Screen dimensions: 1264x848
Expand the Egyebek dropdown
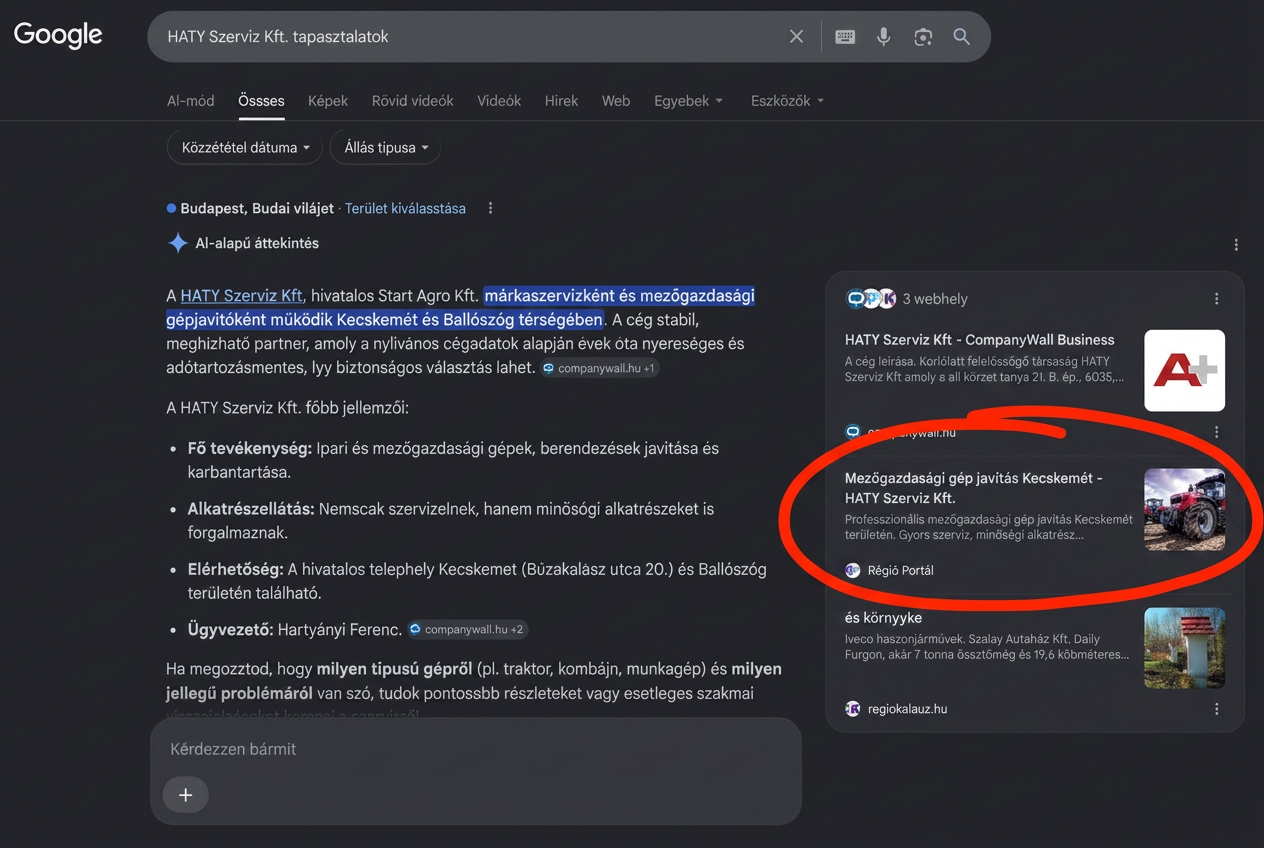pos(688,101)
